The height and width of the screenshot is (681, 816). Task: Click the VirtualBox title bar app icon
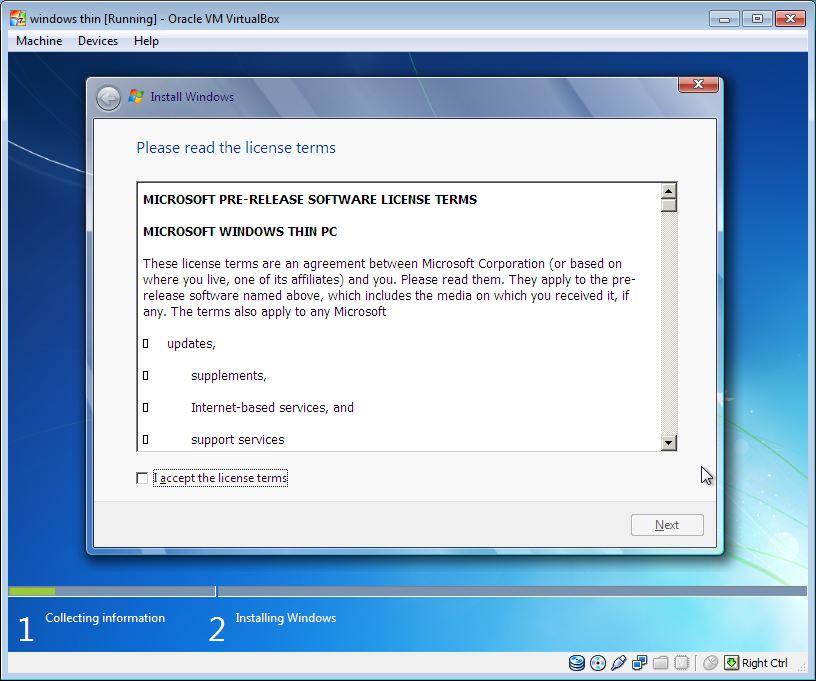tap(18, 19)
